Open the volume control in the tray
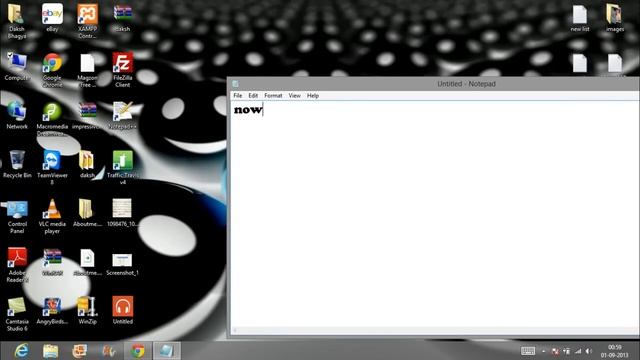The height and width of the screenshot is (360, 640). tap(589, 351)
